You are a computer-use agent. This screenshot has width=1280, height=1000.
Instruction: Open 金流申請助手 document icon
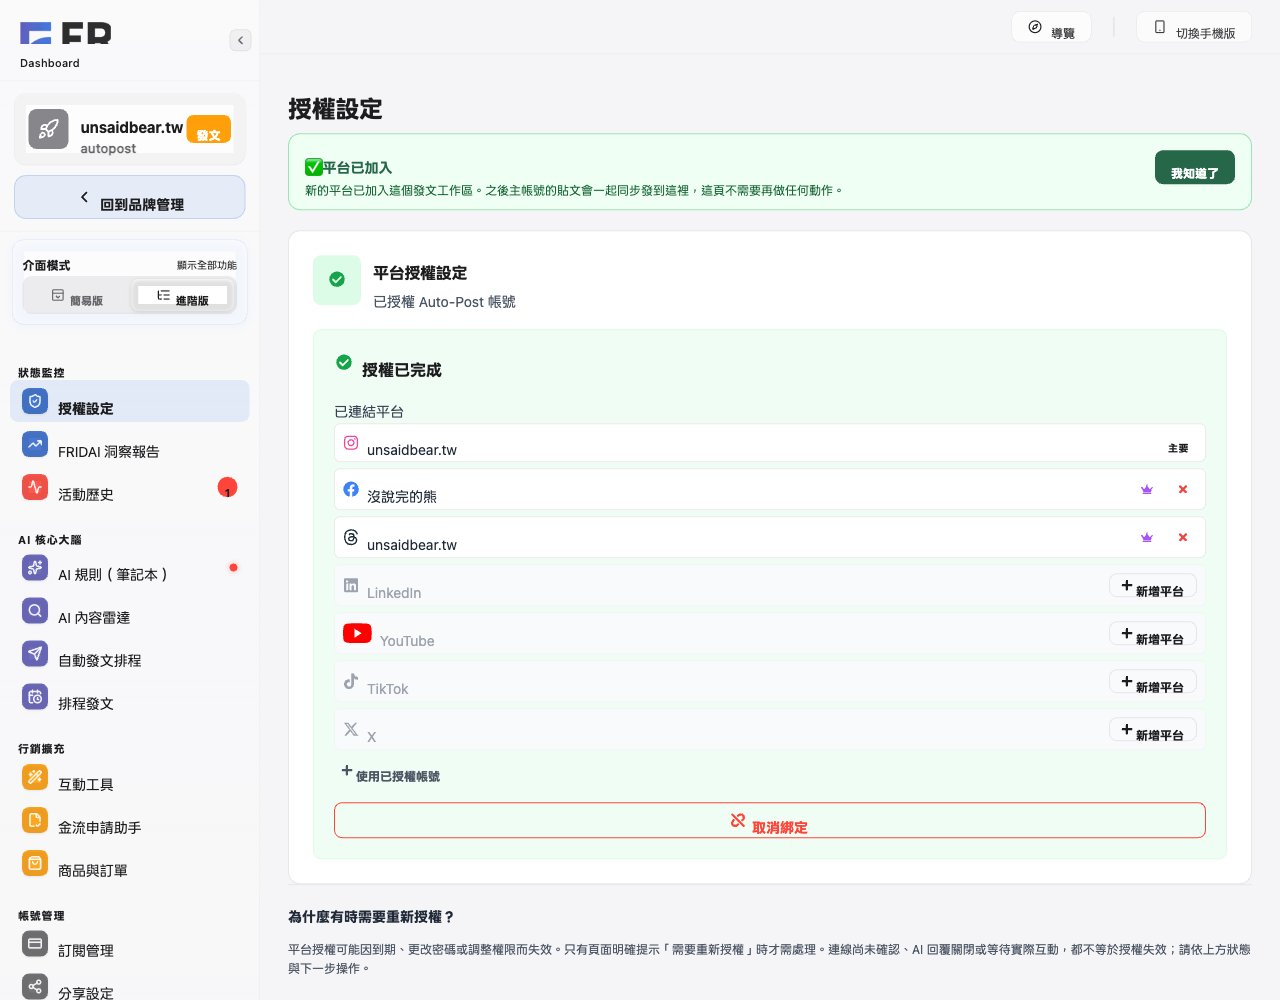[35, 820]
